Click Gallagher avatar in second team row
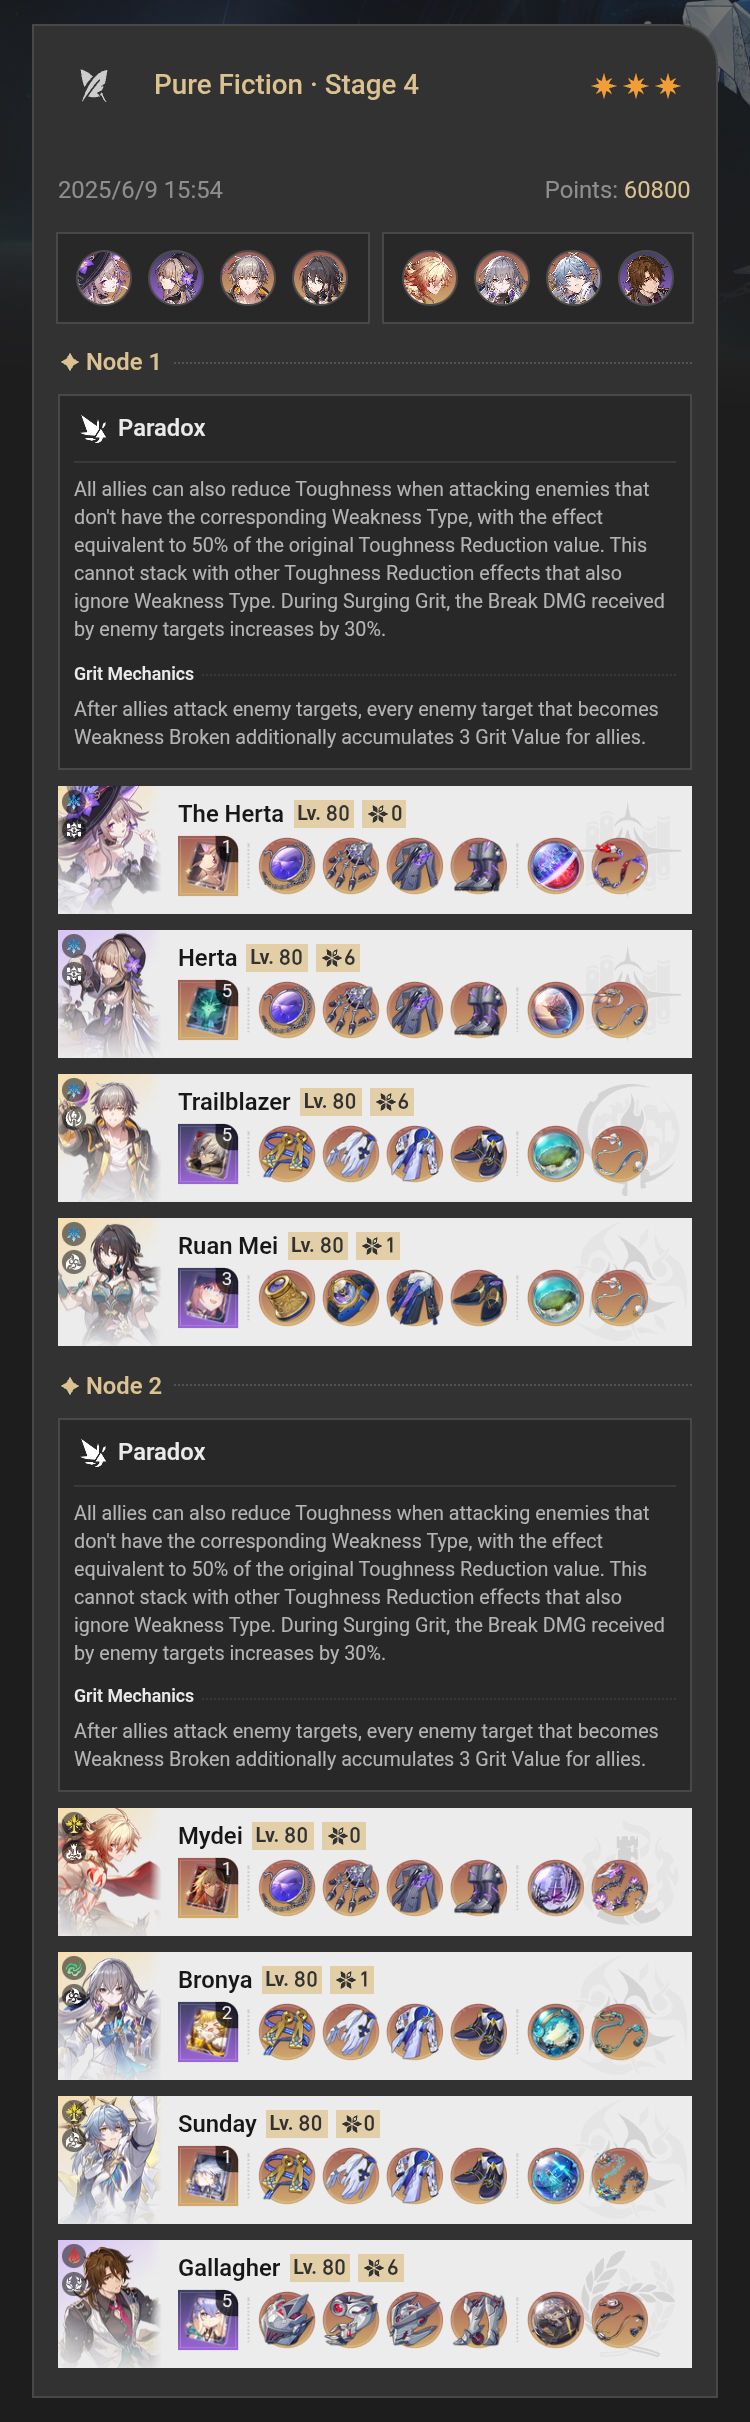 point(646,278)
